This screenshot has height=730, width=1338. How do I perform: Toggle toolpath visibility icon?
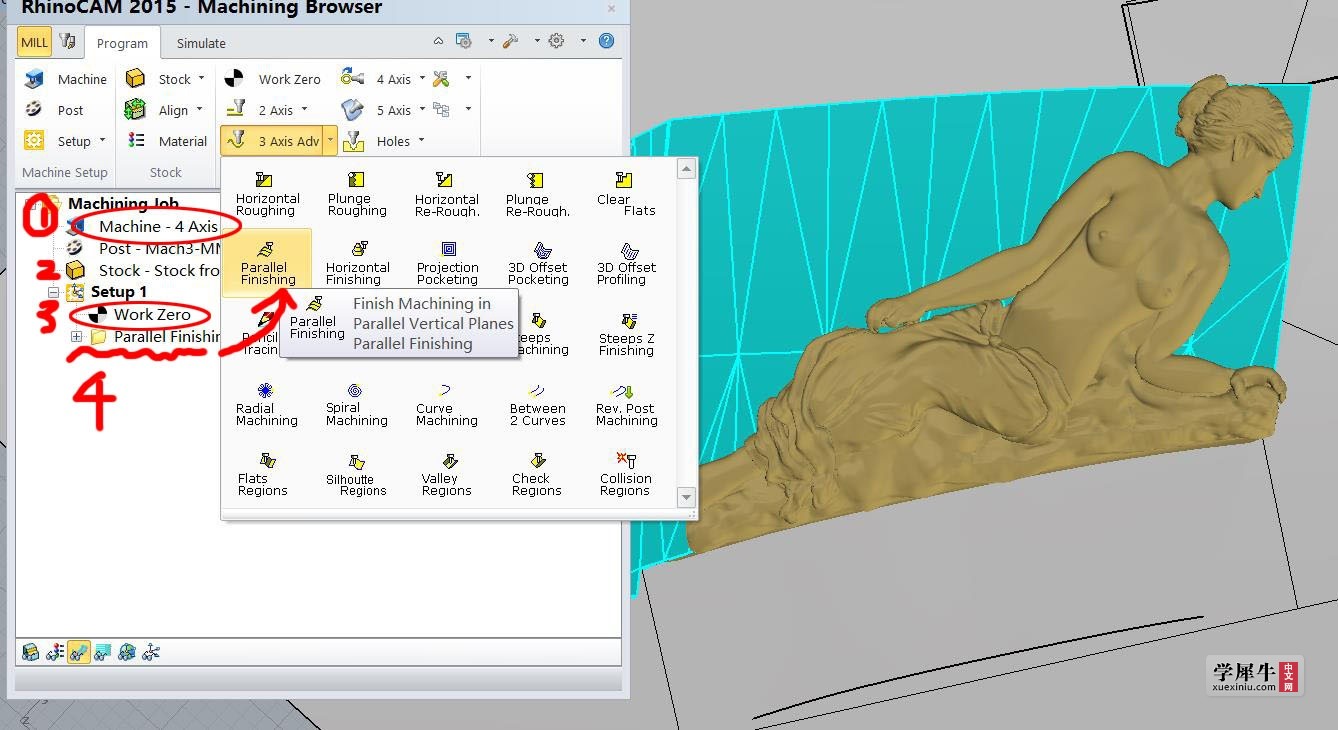pyautogui.click(x=79, y=652)
